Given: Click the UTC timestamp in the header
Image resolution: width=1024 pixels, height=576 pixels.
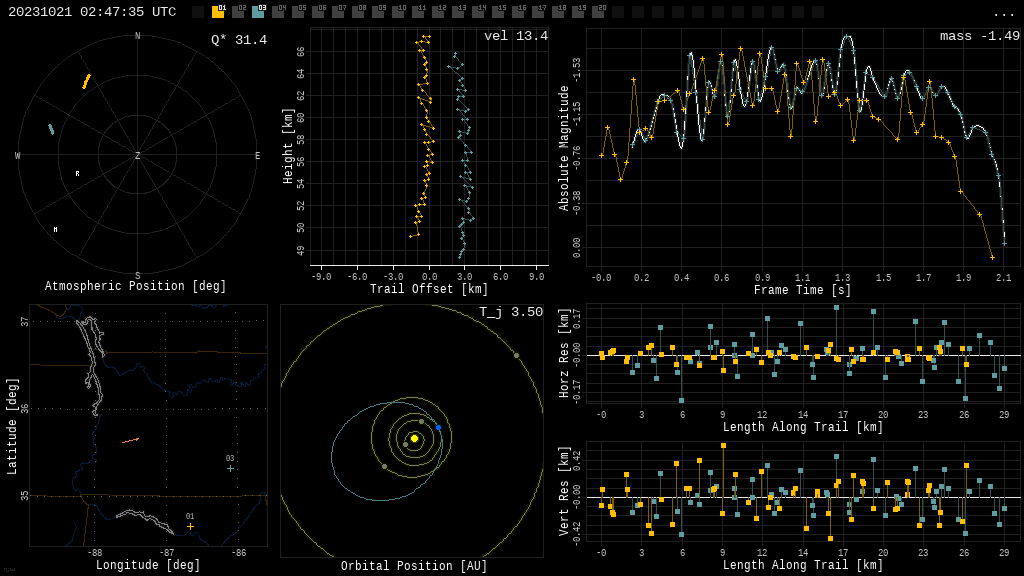Looking at the screenshot, I should pos(92,12).
